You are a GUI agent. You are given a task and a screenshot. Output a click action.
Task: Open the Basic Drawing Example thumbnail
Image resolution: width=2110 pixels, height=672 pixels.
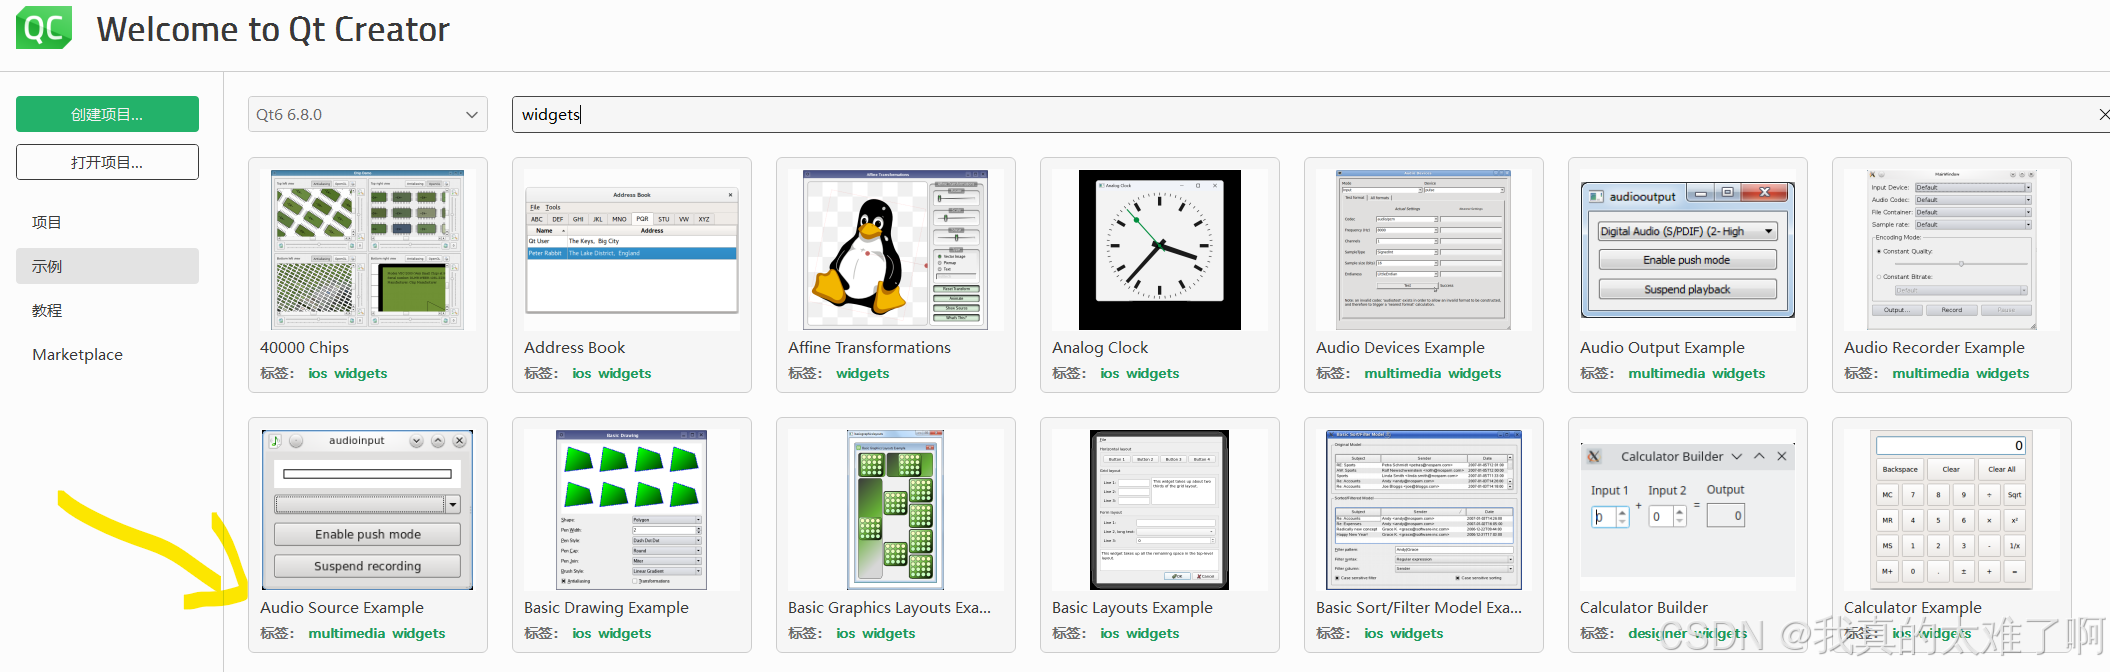tap(632, 510)
